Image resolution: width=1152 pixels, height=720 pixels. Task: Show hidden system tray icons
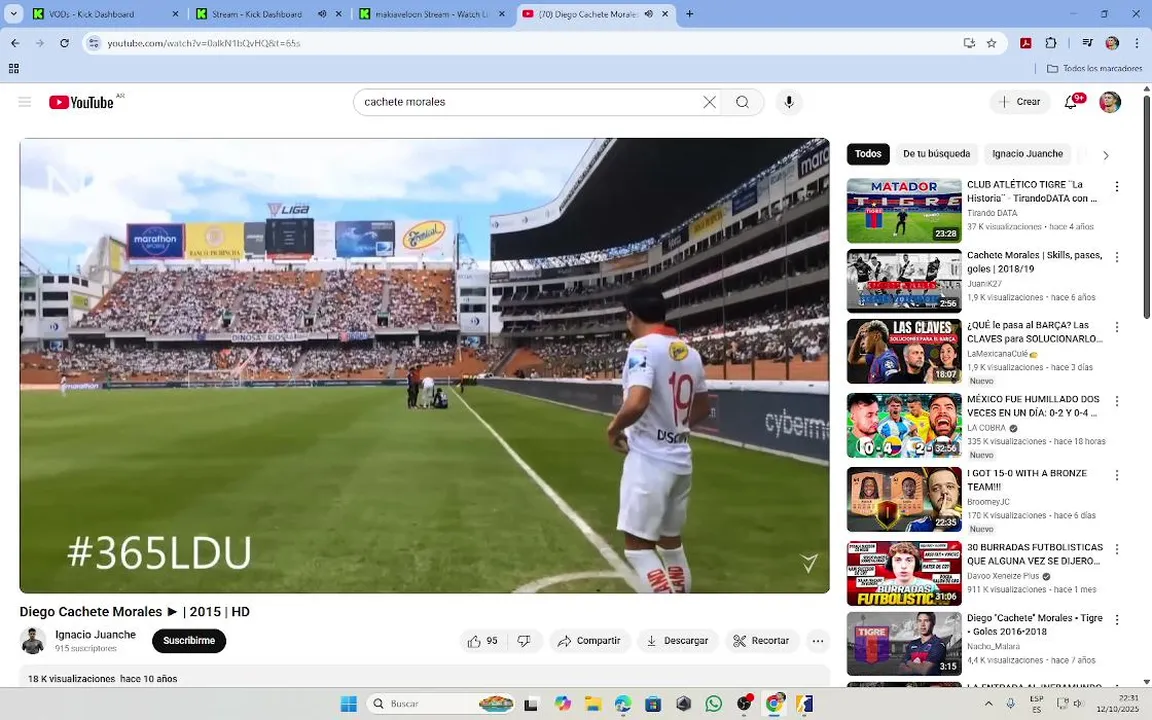pyautogui.click(x=988, y=704)
